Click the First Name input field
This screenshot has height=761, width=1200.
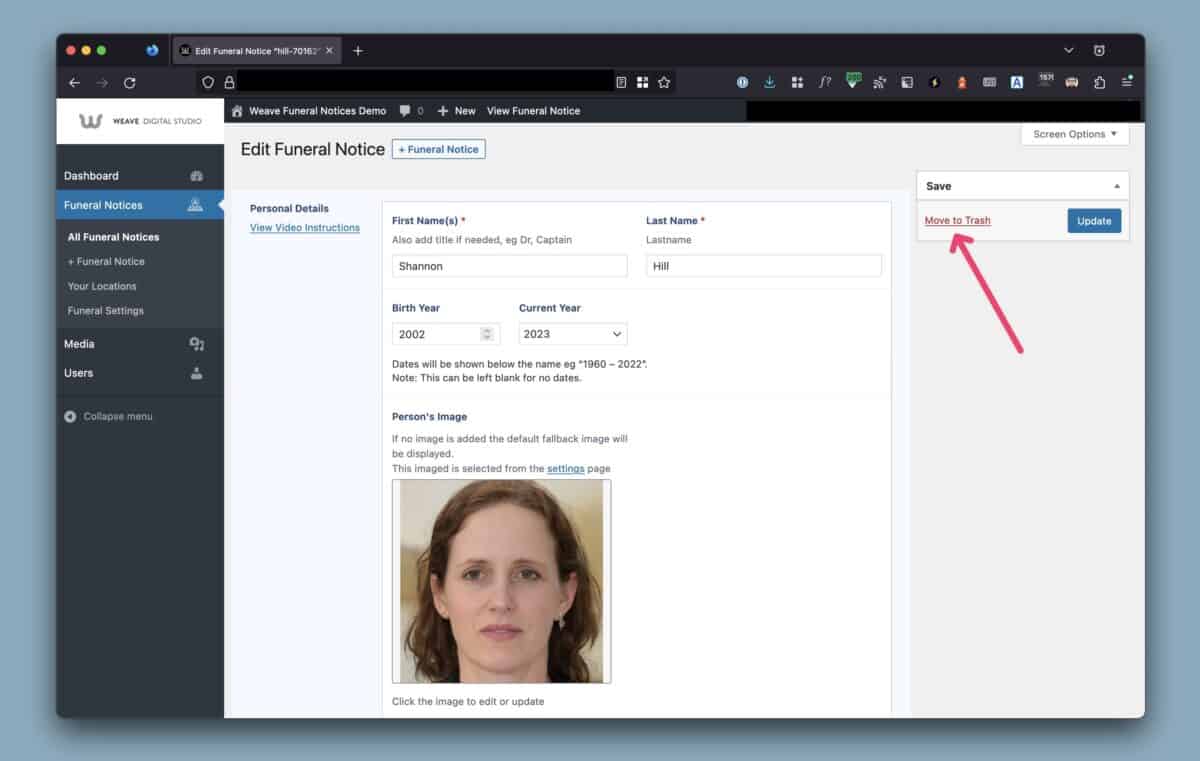(509, 266)
